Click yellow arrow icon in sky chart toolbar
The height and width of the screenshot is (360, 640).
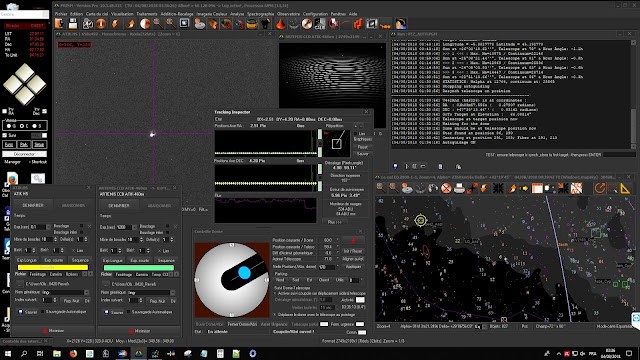coord(524,188)
